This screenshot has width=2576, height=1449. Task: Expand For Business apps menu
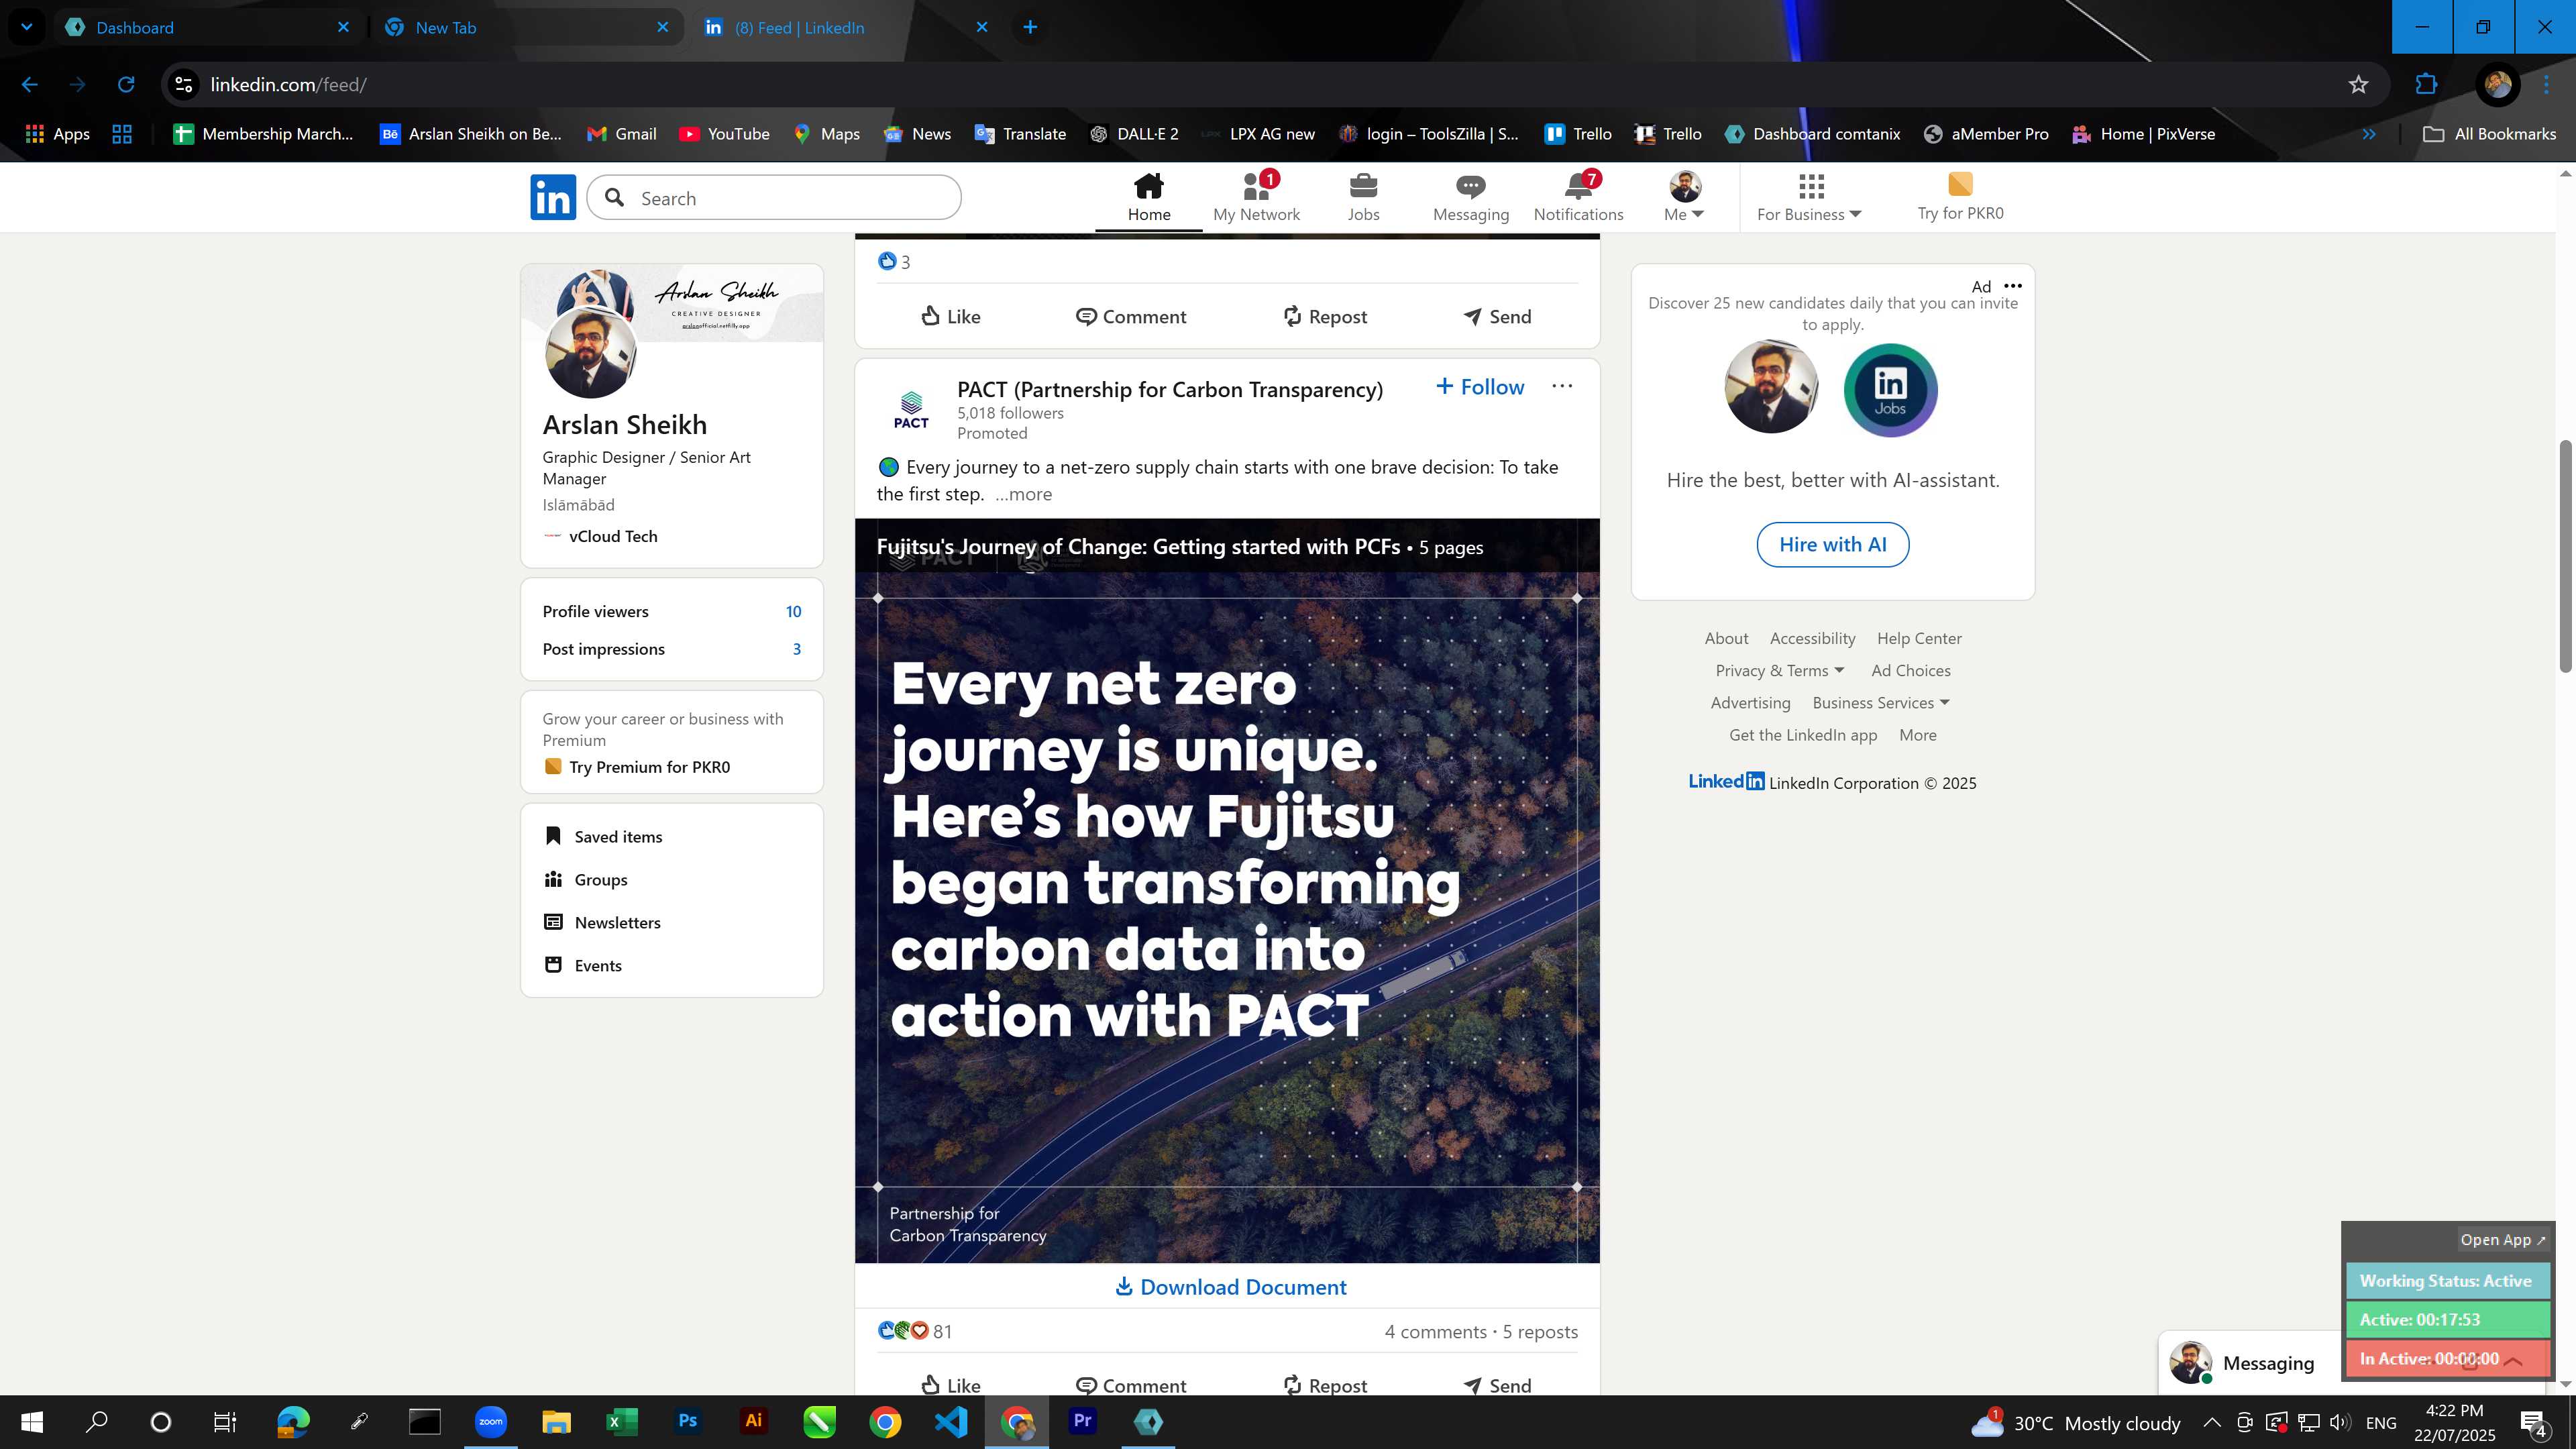coord(1809,197)
